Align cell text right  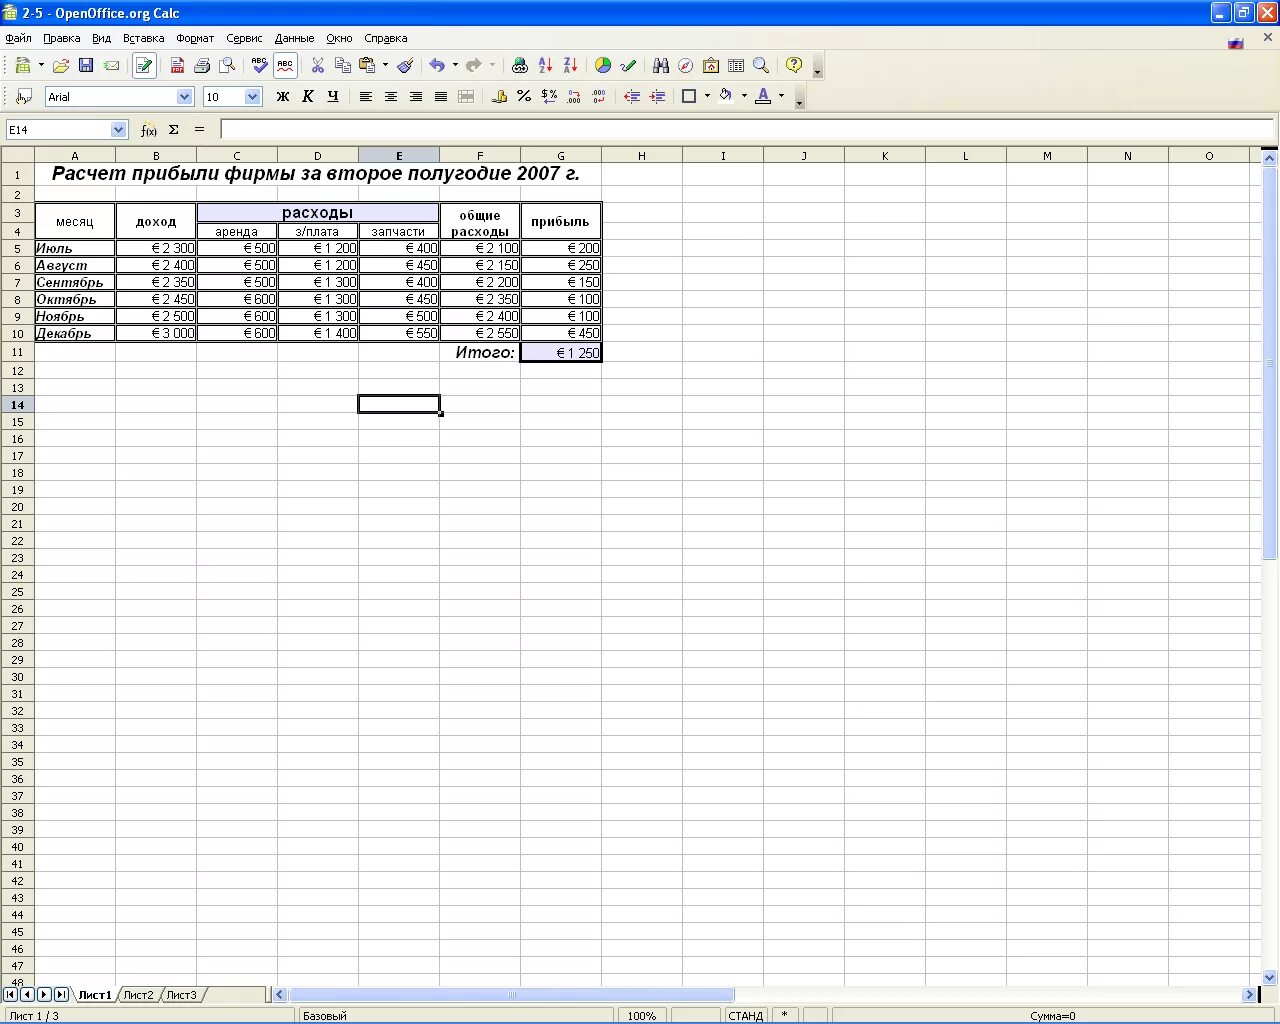click(416, 96)
